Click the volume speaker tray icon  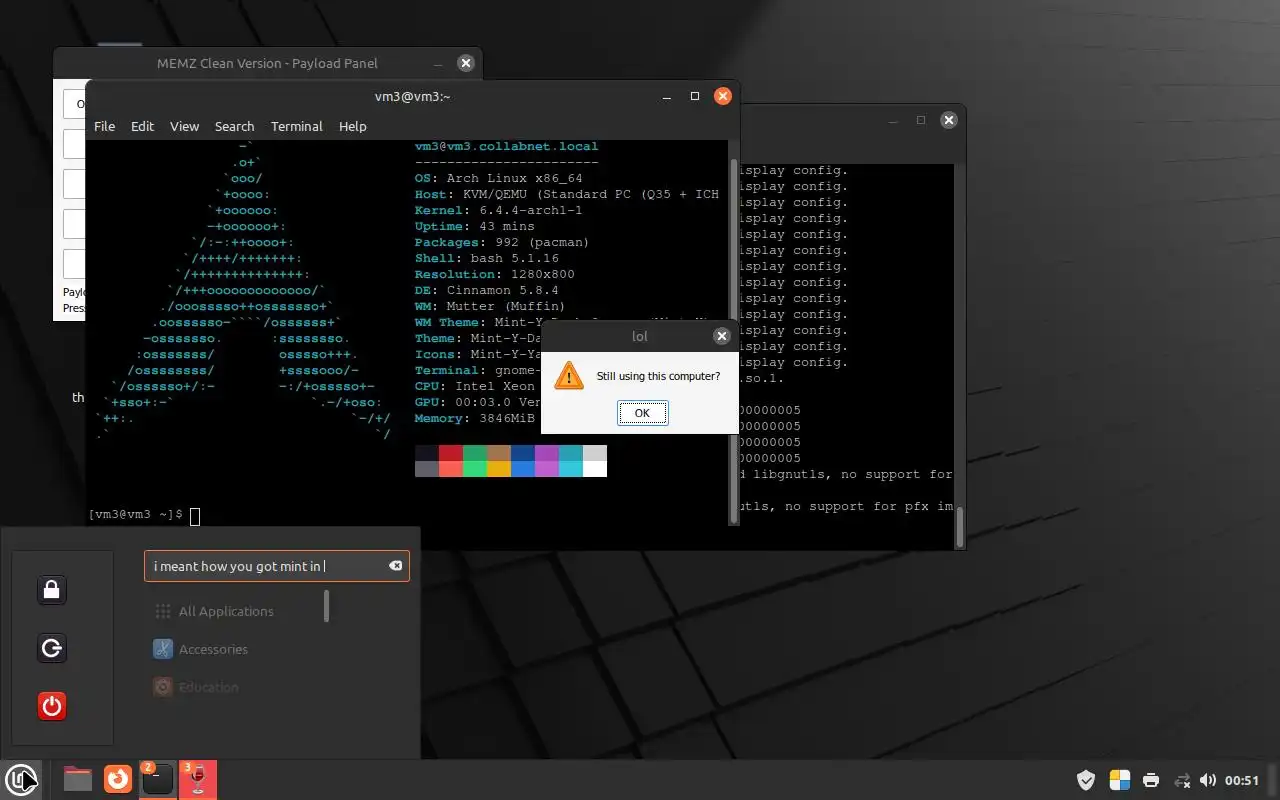(x=1207, y=780)
